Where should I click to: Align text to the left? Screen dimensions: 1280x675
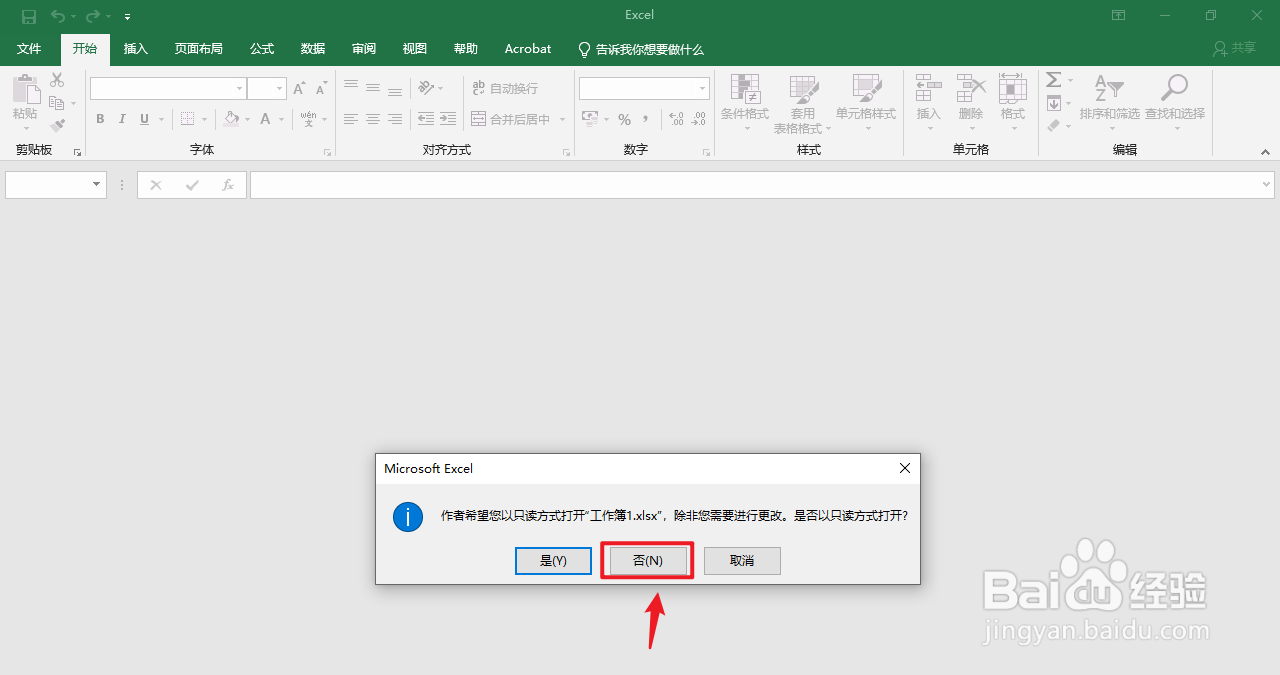350,119
